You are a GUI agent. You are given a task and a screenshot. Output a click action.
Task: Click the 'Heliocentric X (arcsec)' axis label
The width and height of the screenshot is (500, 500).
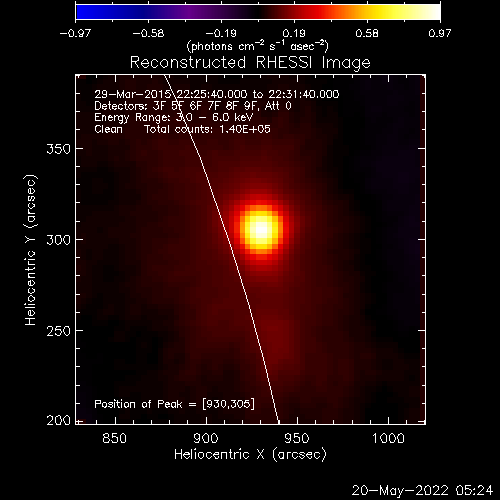click(250, 455)
